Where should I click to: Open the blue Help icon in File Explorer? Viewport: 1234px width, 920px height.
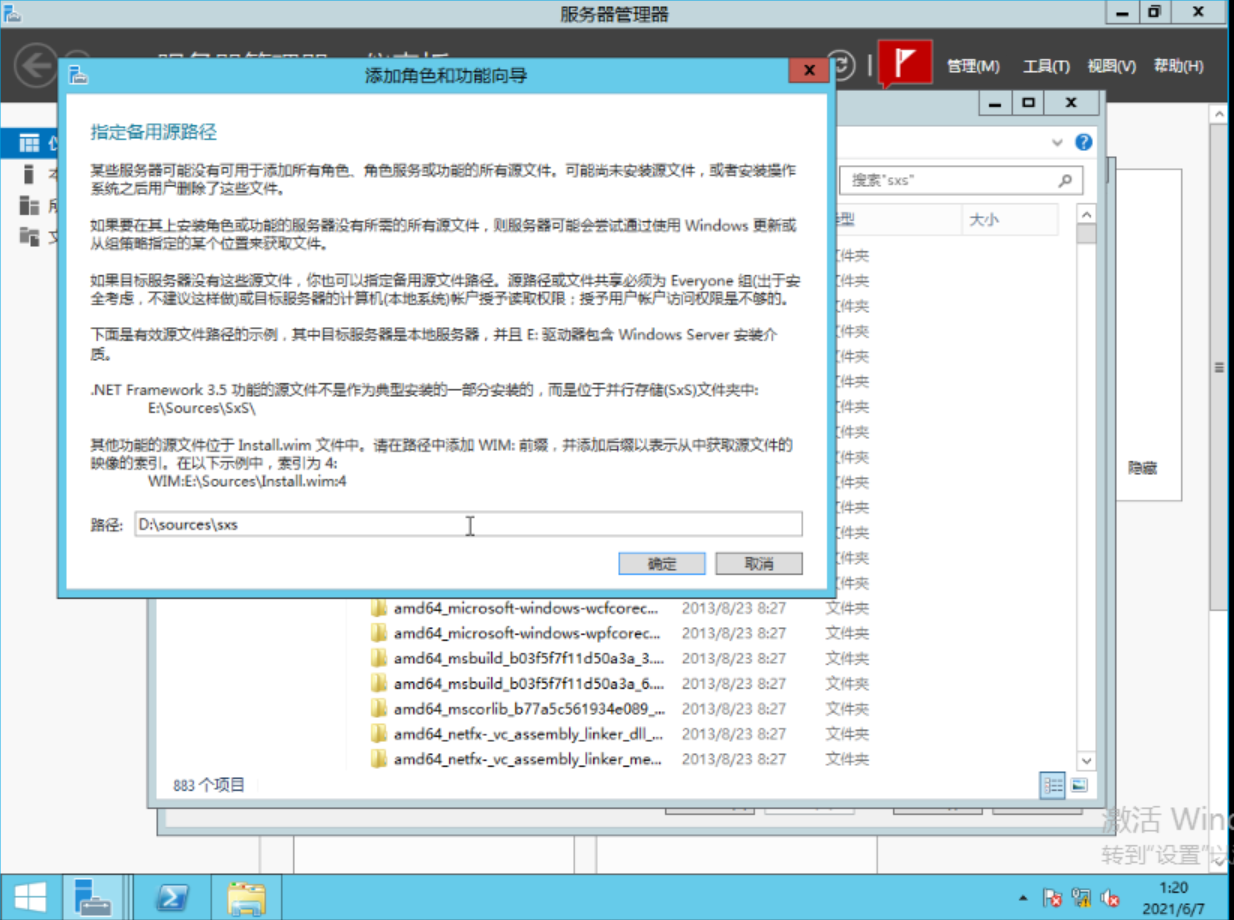(1083, 142)
